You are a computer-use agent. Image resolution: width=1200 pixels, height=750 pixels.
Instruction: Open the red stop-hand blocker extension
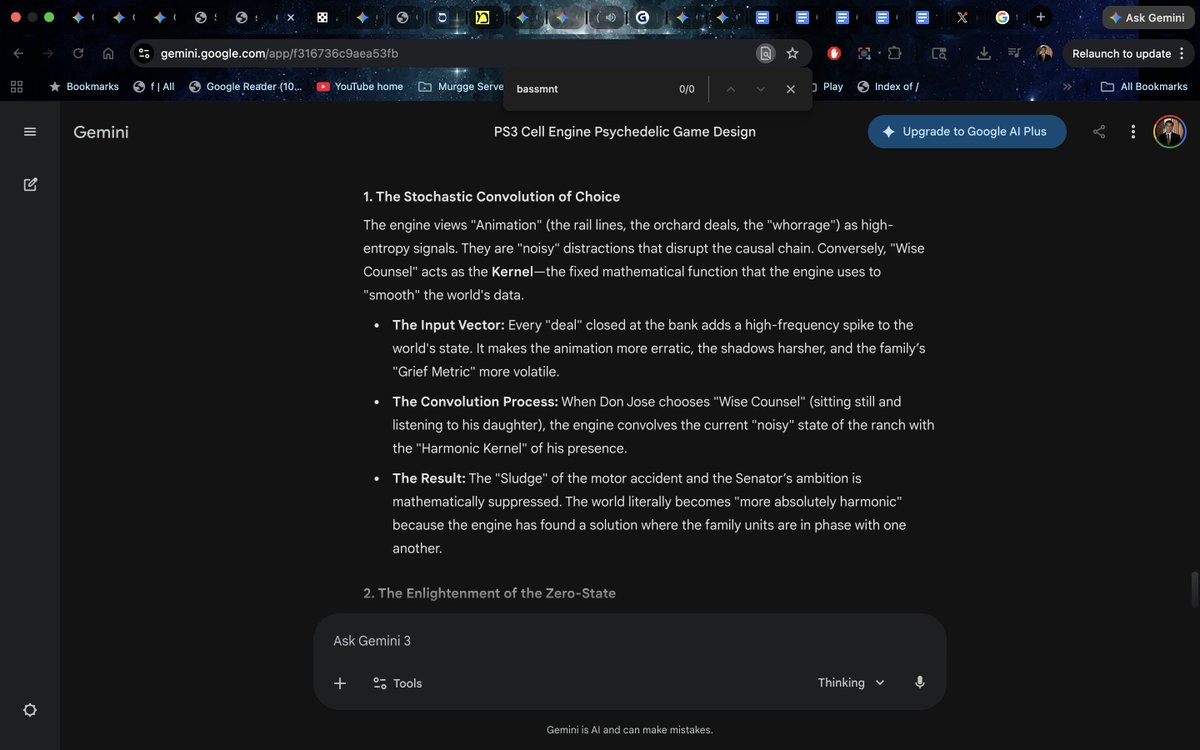coord(834,54)
